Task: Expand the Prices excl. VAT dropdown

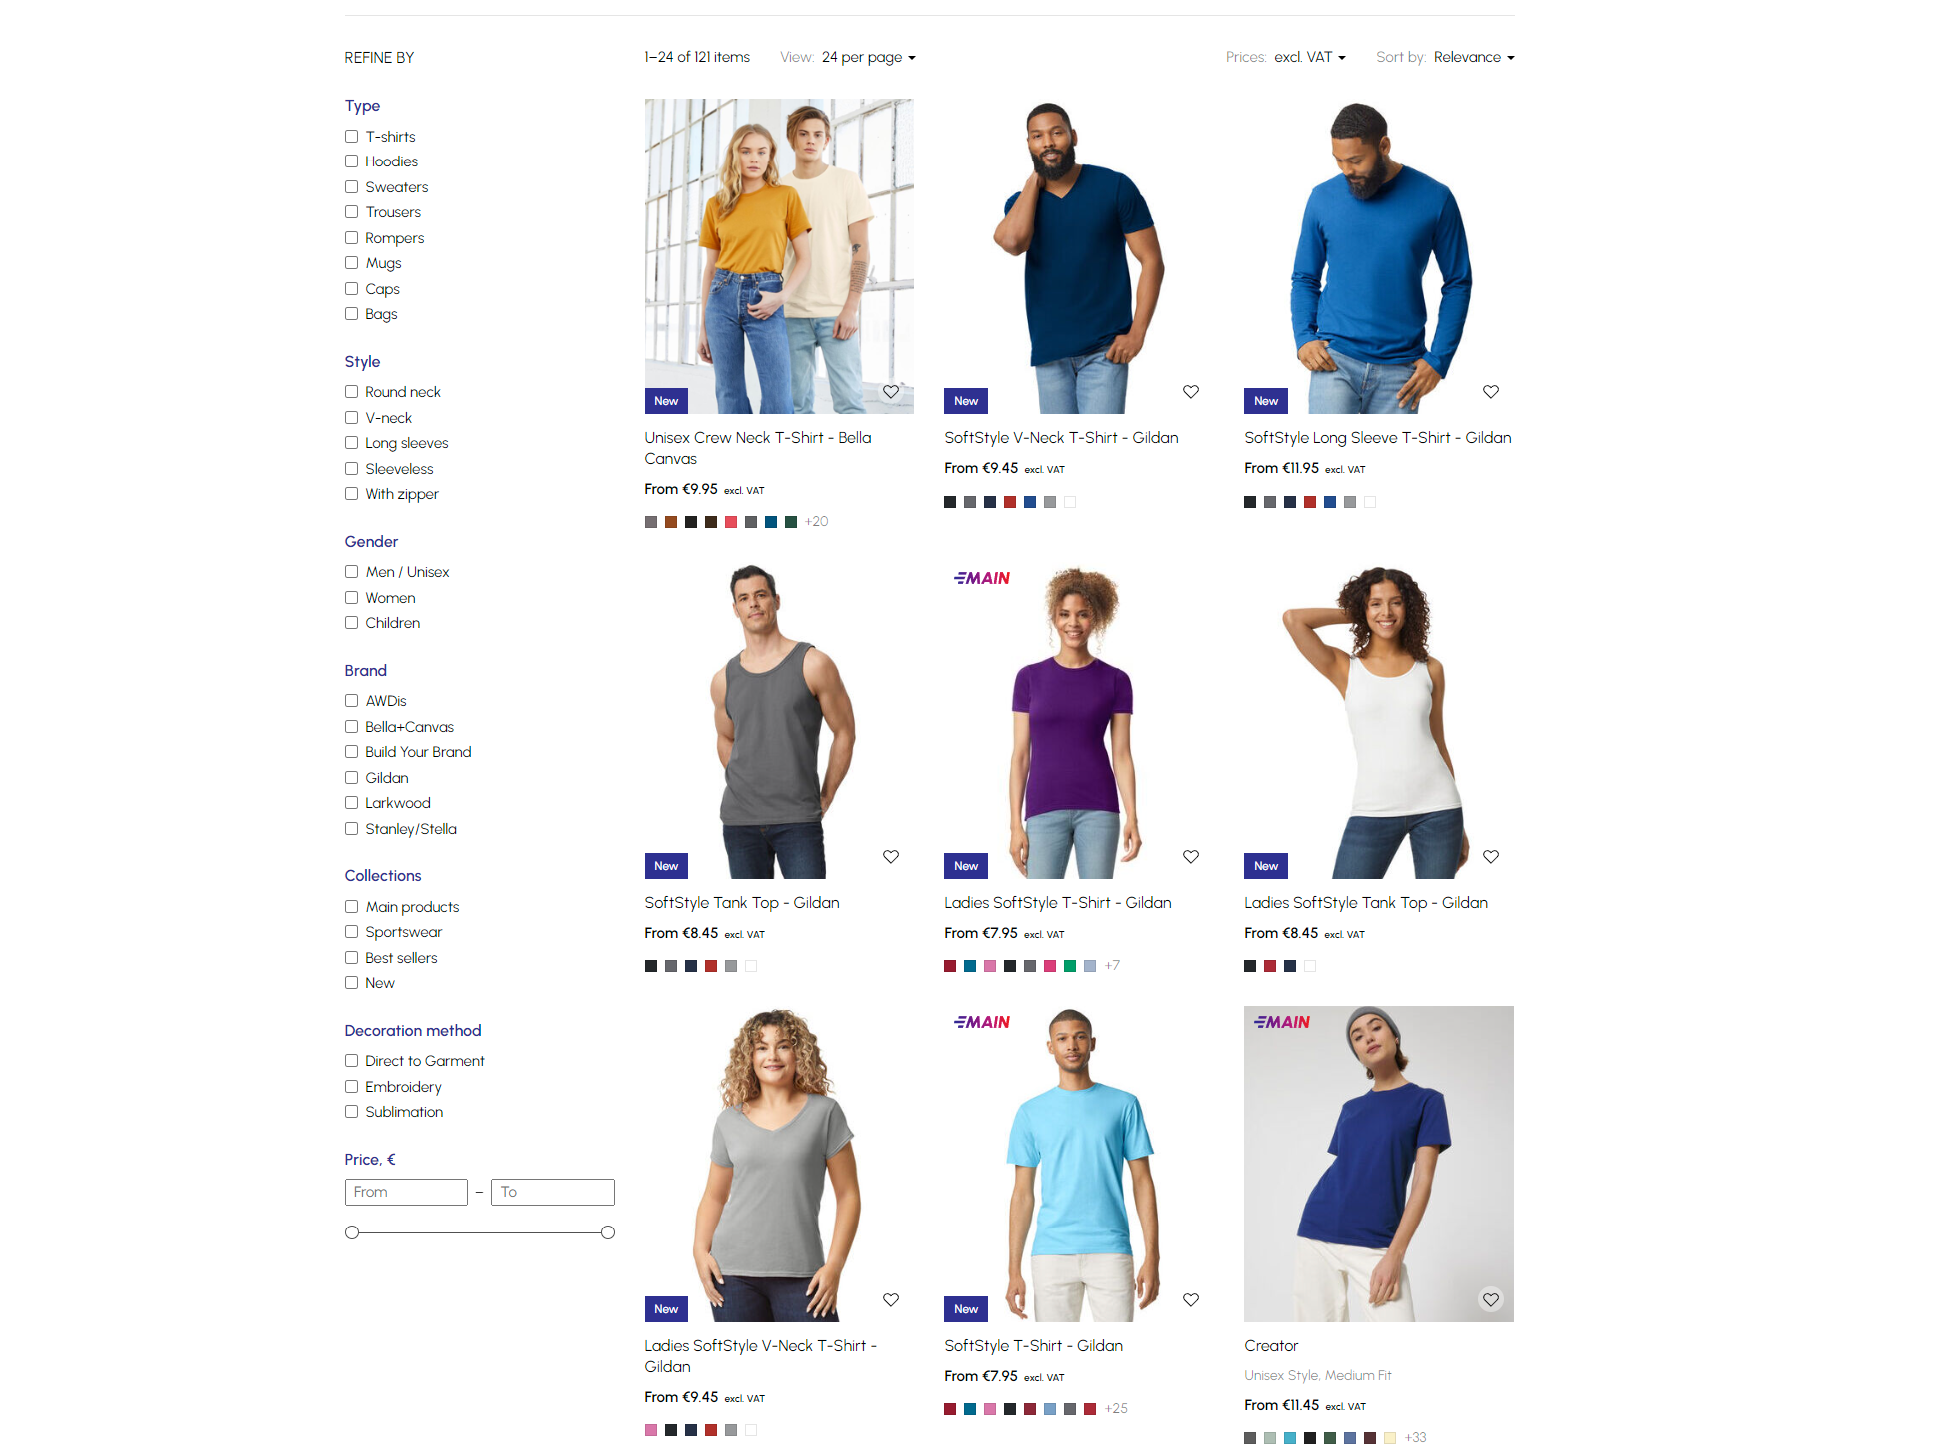Action: click(x=1309, y=57)
